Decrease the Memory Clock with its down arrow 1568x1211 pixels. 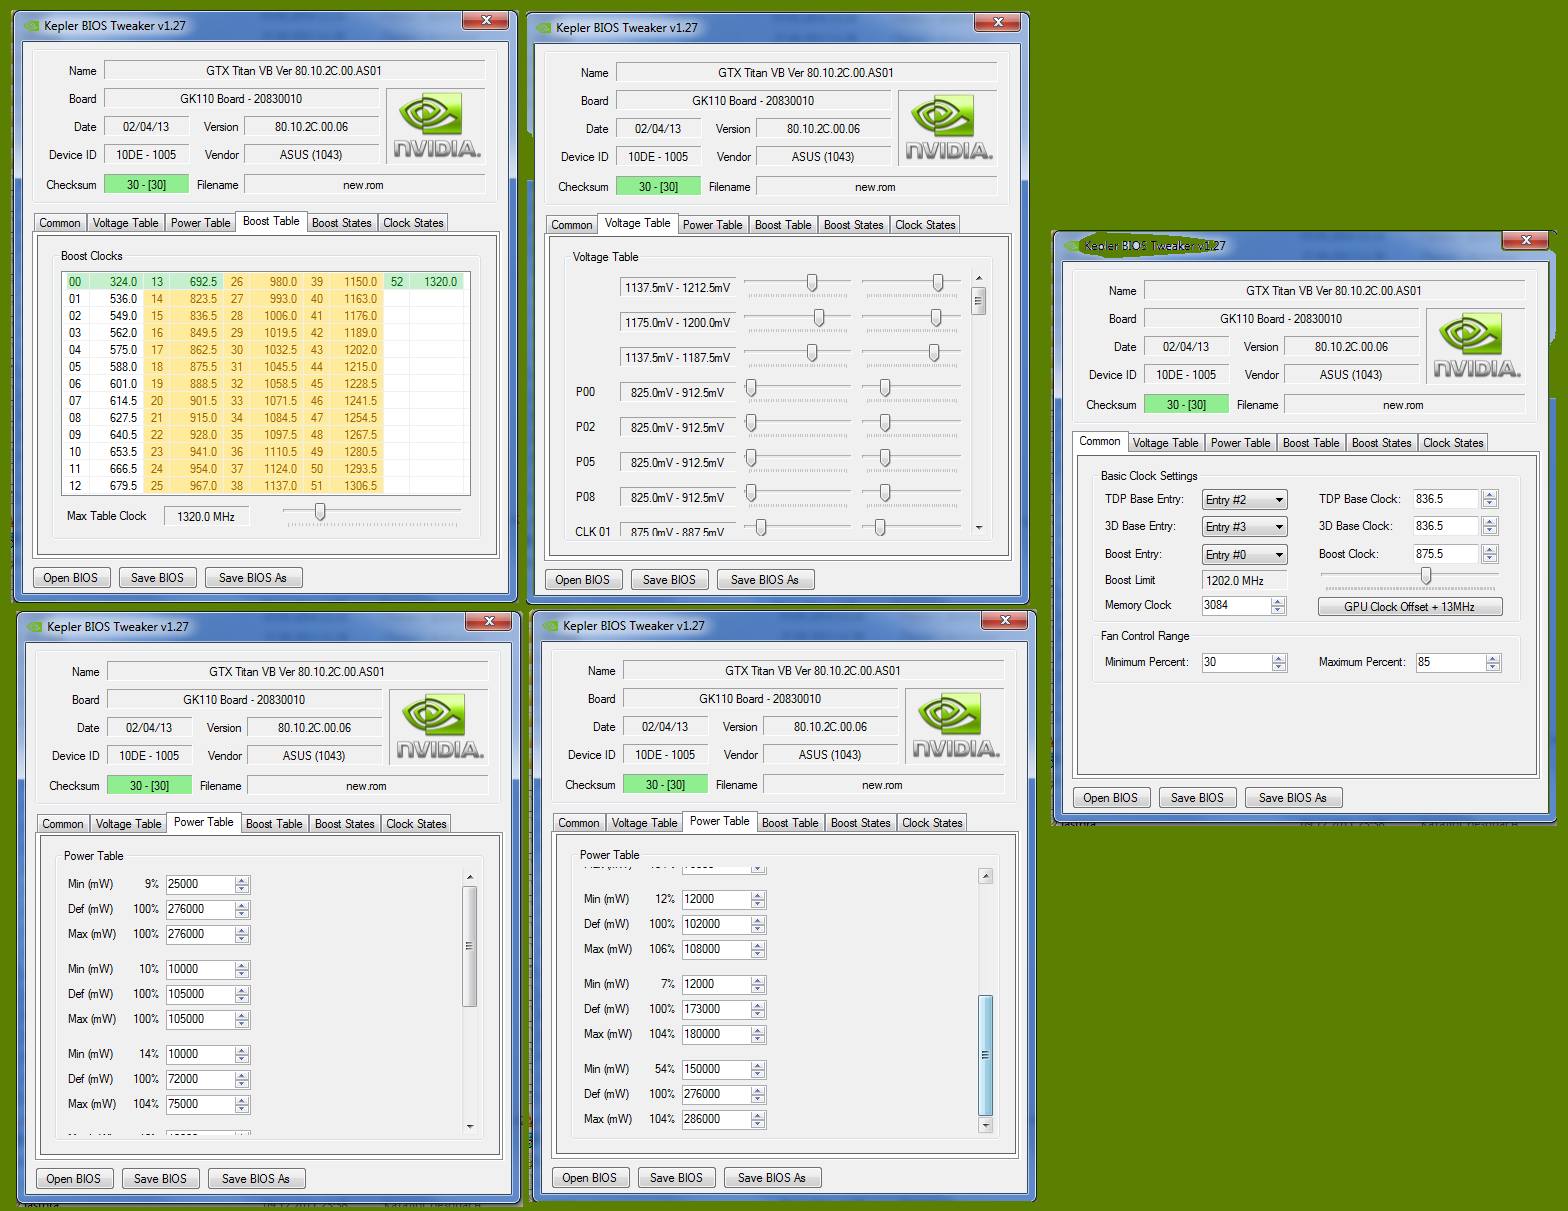click(1277, 610)
